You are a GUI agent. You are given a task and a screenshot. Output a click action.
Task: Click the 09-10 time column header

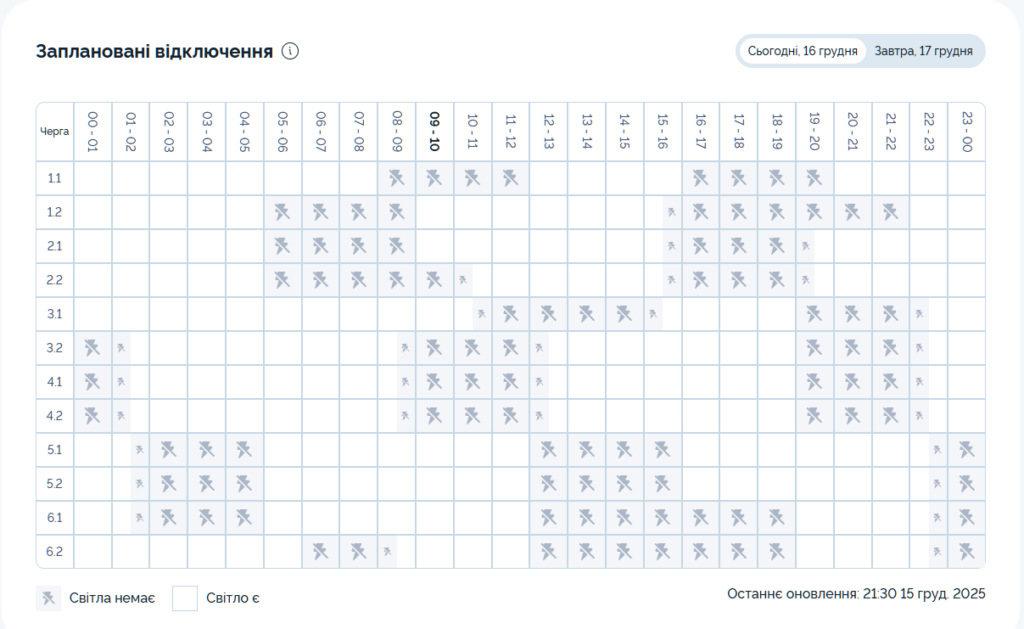pos(435,132)
